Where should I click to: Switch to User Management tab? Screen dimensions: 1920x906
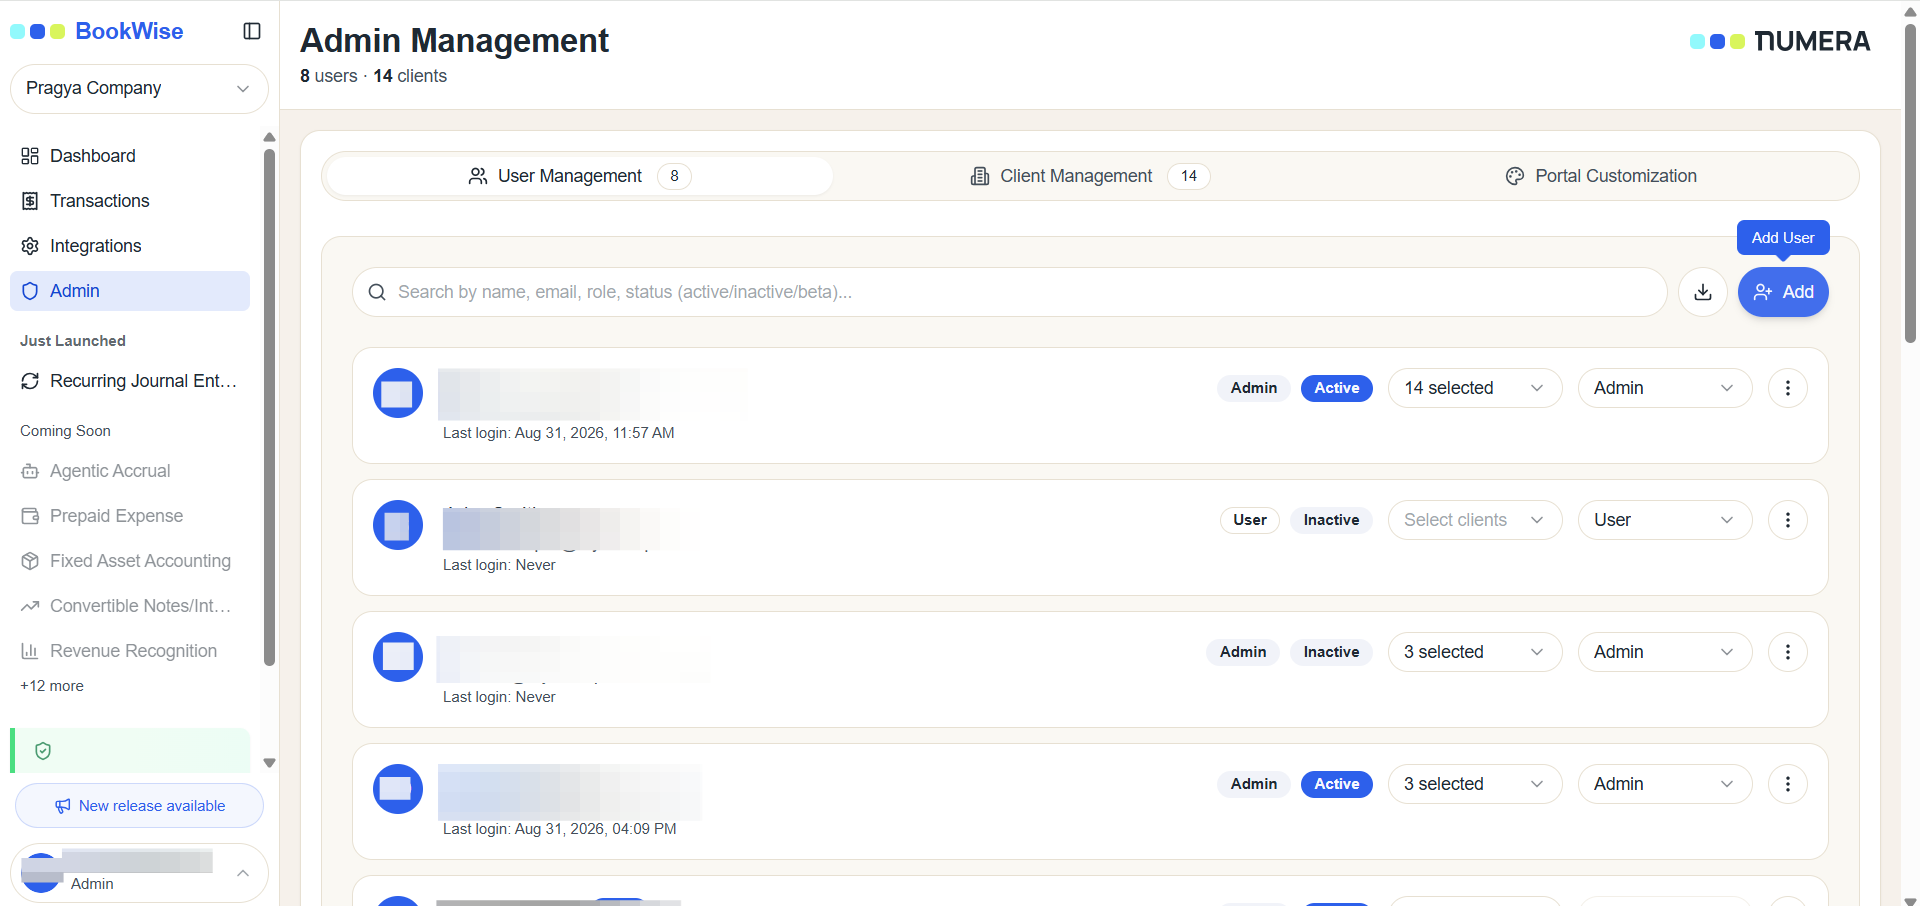[x=580, y=176]
